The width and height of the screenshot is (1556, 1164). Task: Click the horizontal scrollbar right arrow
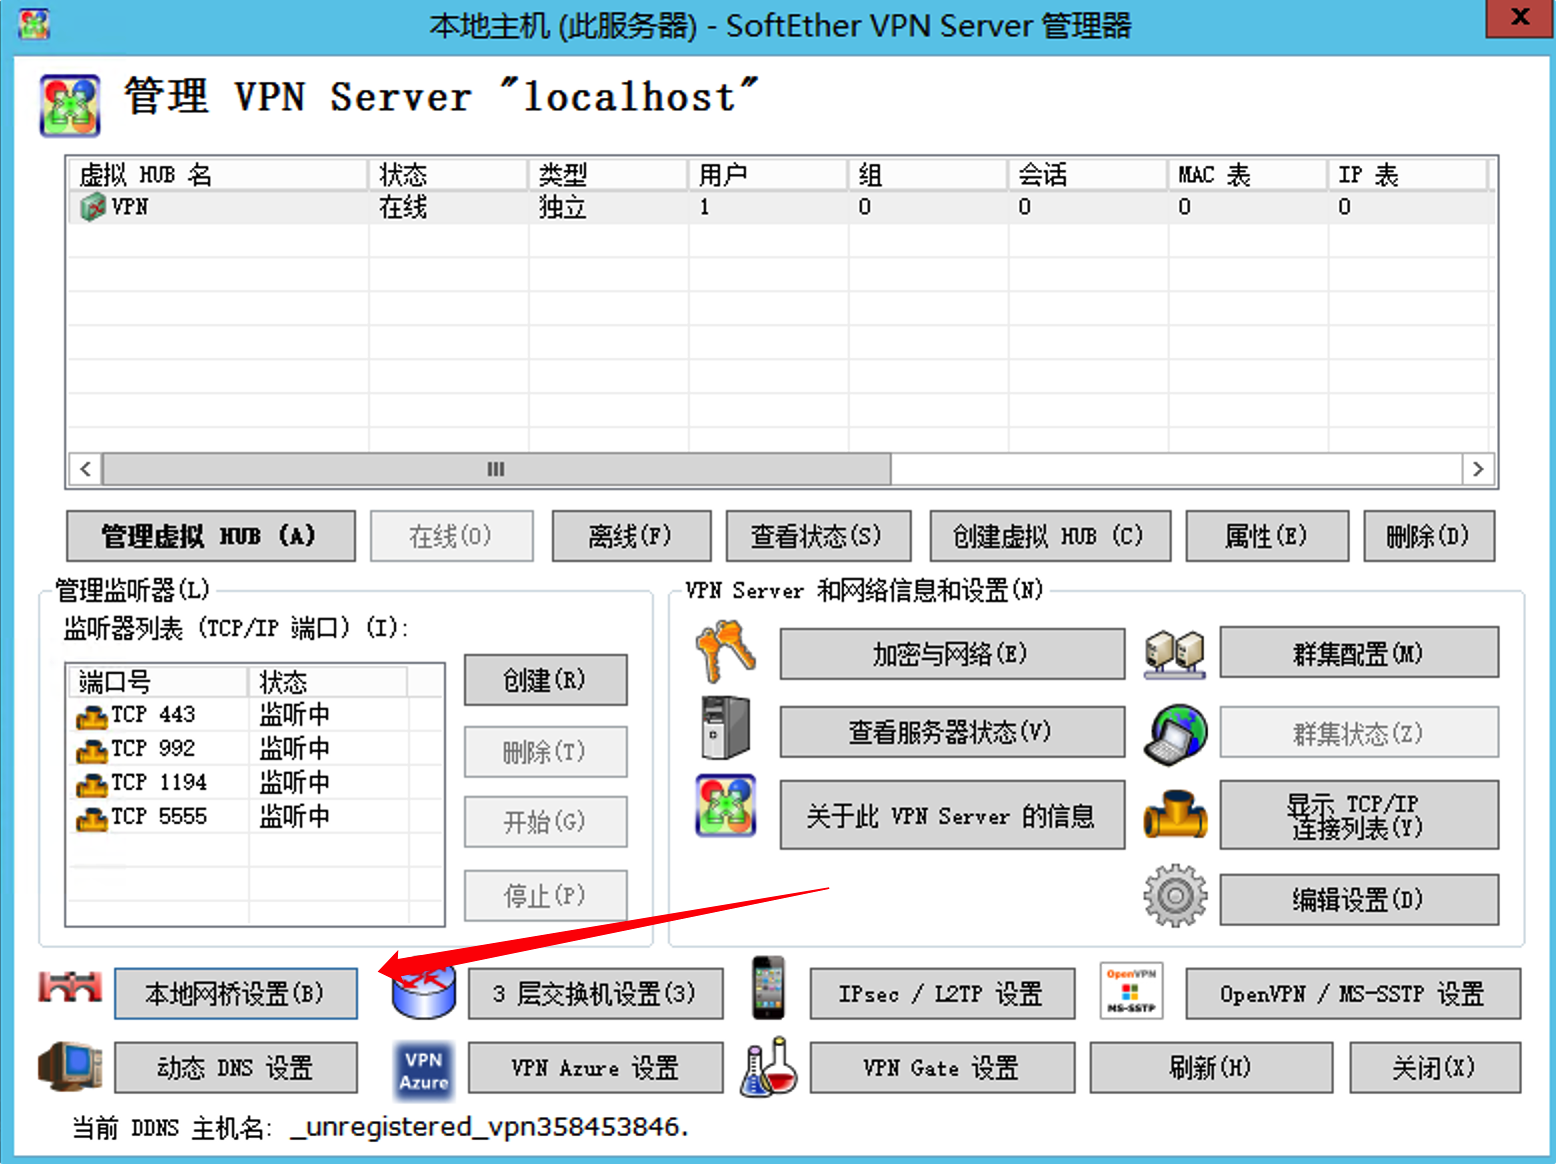click(x=1478, y=469)
